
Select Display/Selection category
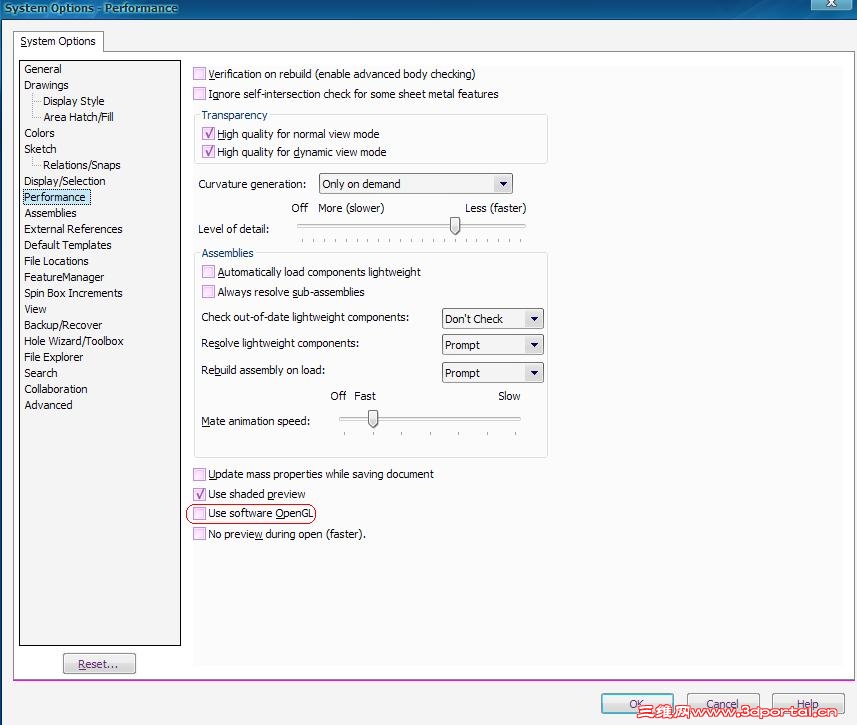tap(64, 181)
